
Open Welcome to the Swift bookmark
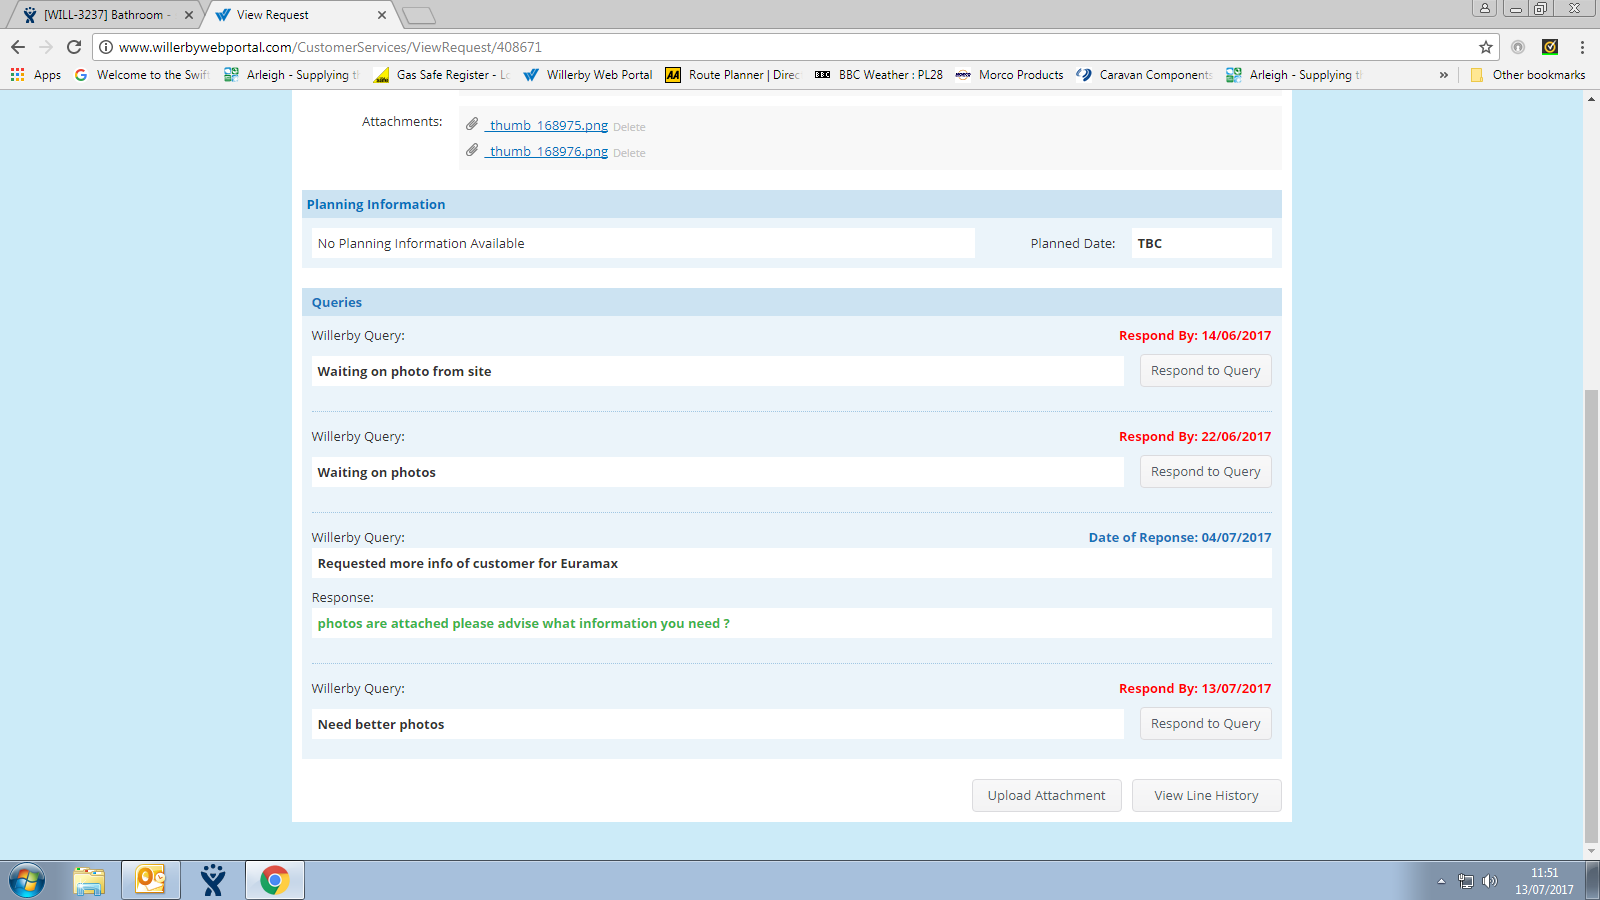pyautogui.click(x=142, y=75)
